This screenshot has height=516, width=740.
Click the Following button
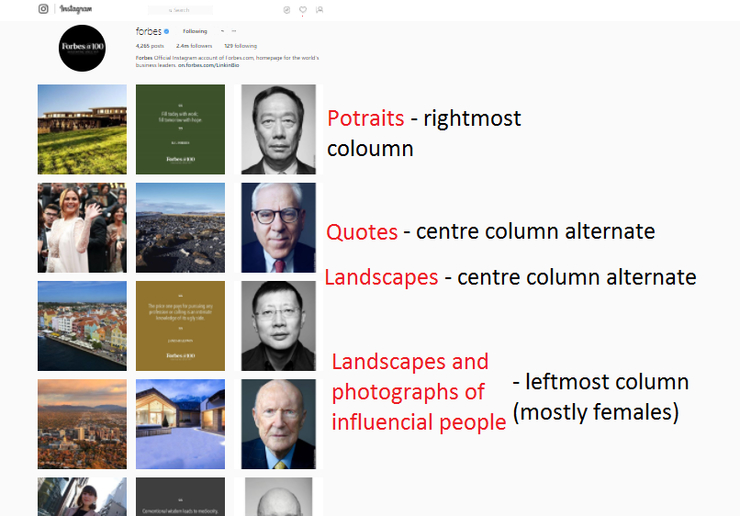tap(195, 31)
